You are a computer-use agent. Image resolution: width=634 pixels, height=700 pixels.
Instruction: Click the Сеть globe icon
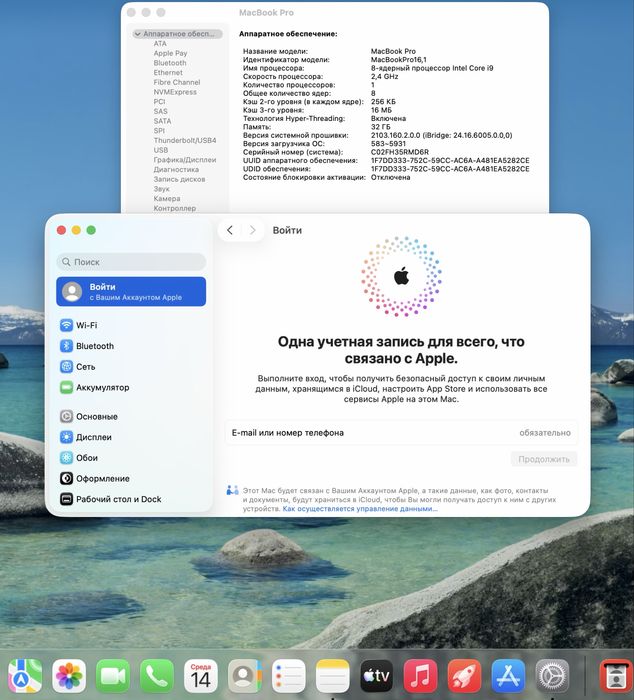coord(67,367)
